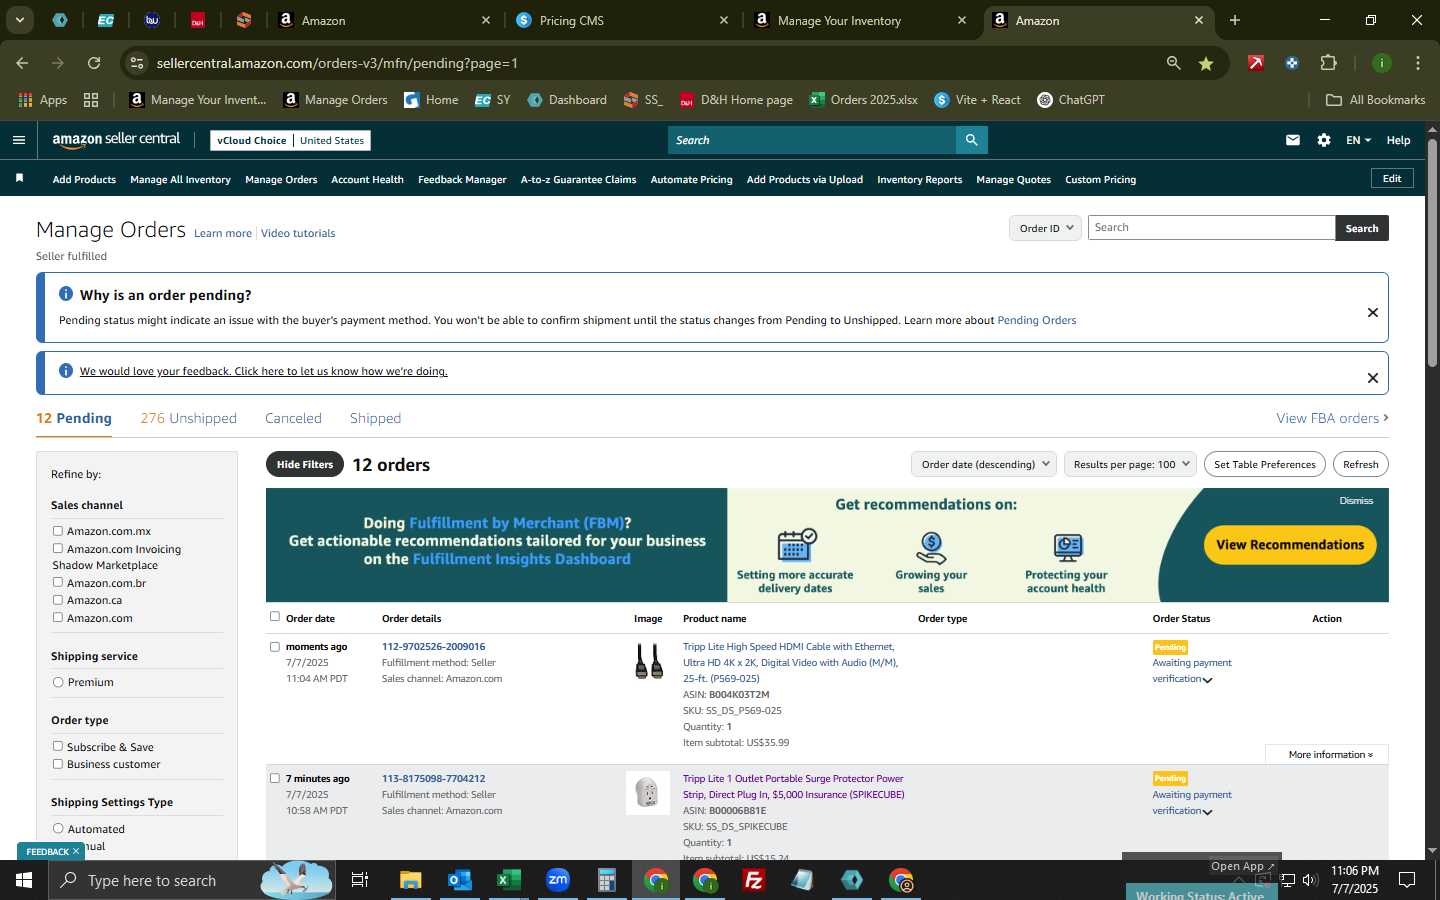Reload the page with browser refresh icon
Viewport: 1440px width, 900px height.
94,63
